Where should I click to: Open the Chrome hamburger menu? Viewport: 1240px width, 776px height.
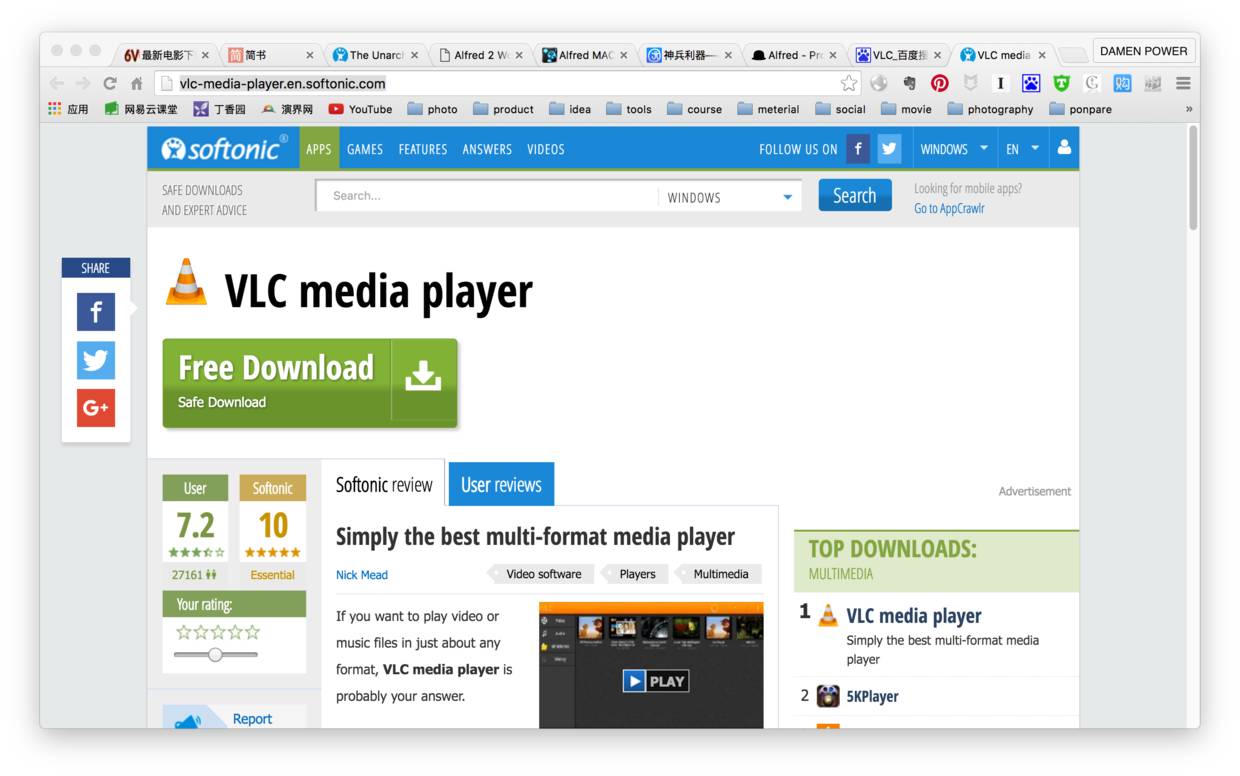coord(1183,83)
